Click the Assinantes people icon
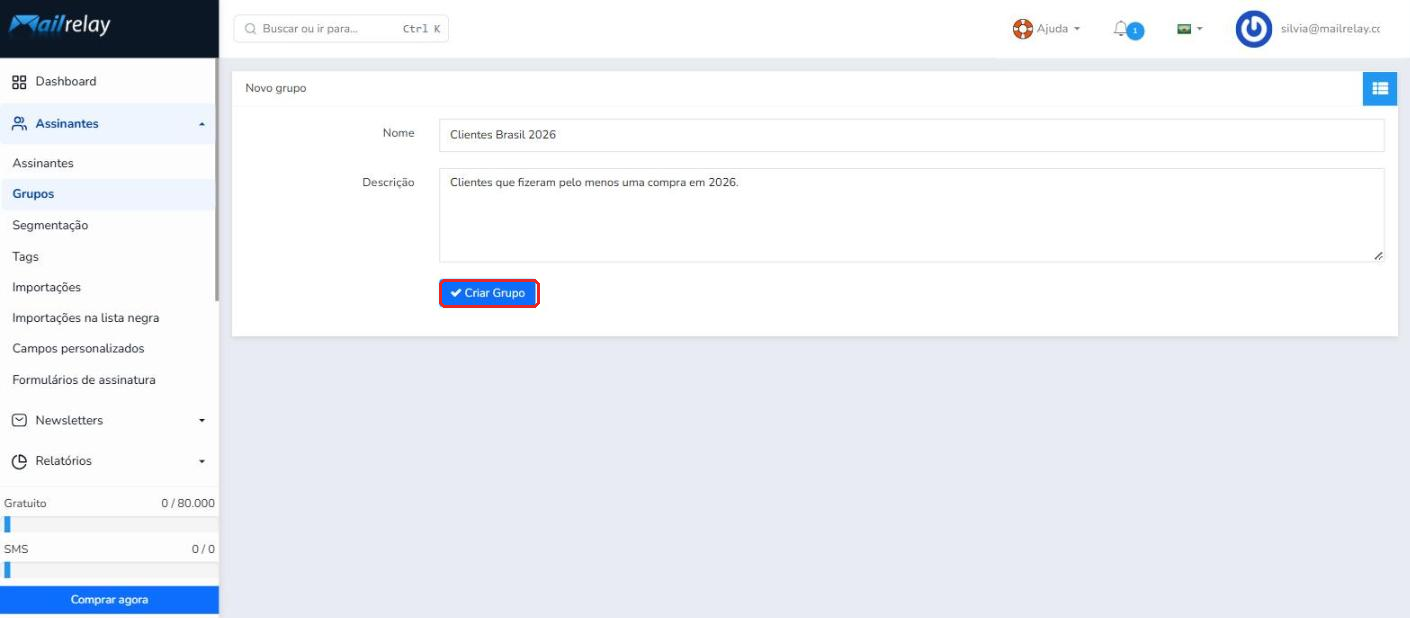 (19, 124)
